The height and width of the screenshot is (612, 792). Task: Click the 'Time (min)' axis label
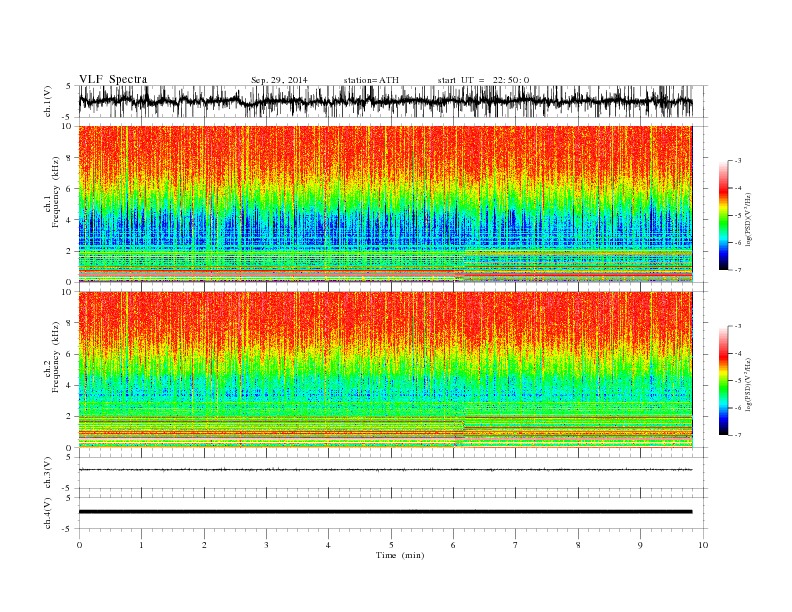[x=400, y=555]
